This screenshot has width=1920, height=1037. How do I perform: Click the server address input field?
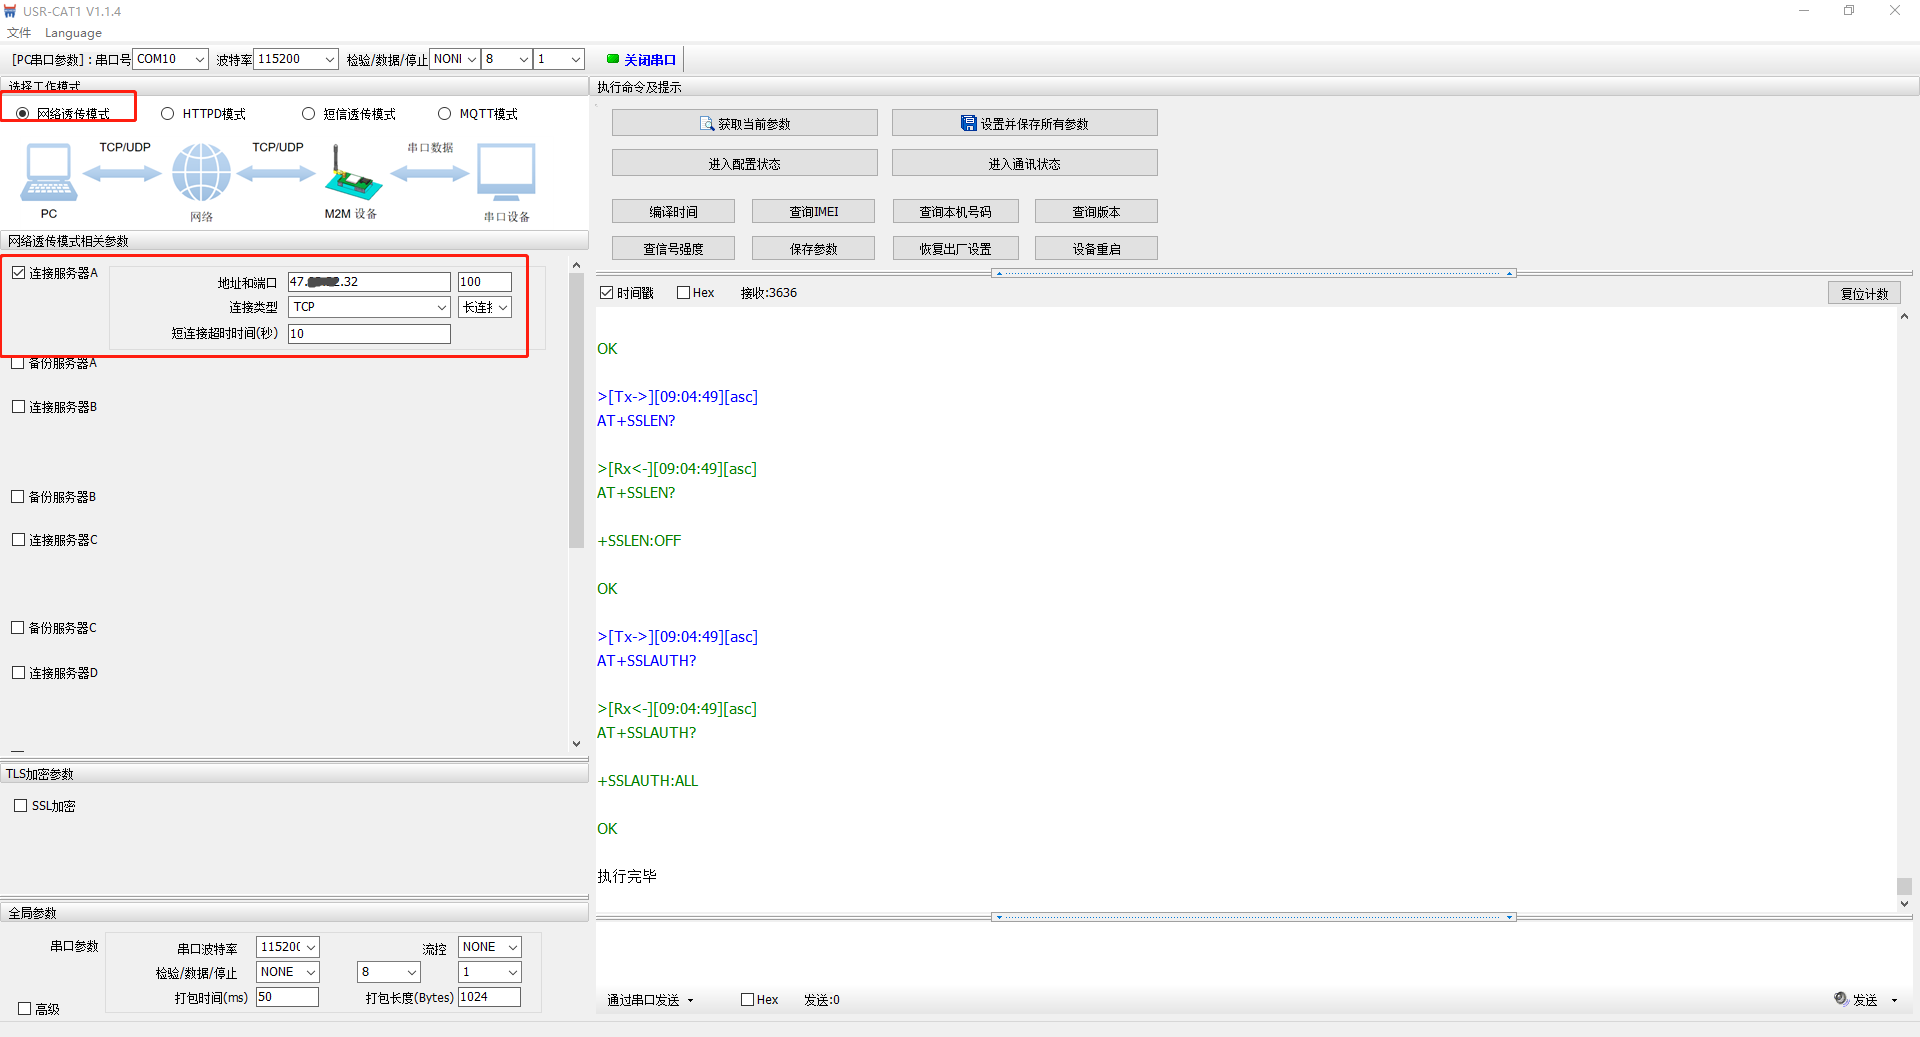click(369, 282)
